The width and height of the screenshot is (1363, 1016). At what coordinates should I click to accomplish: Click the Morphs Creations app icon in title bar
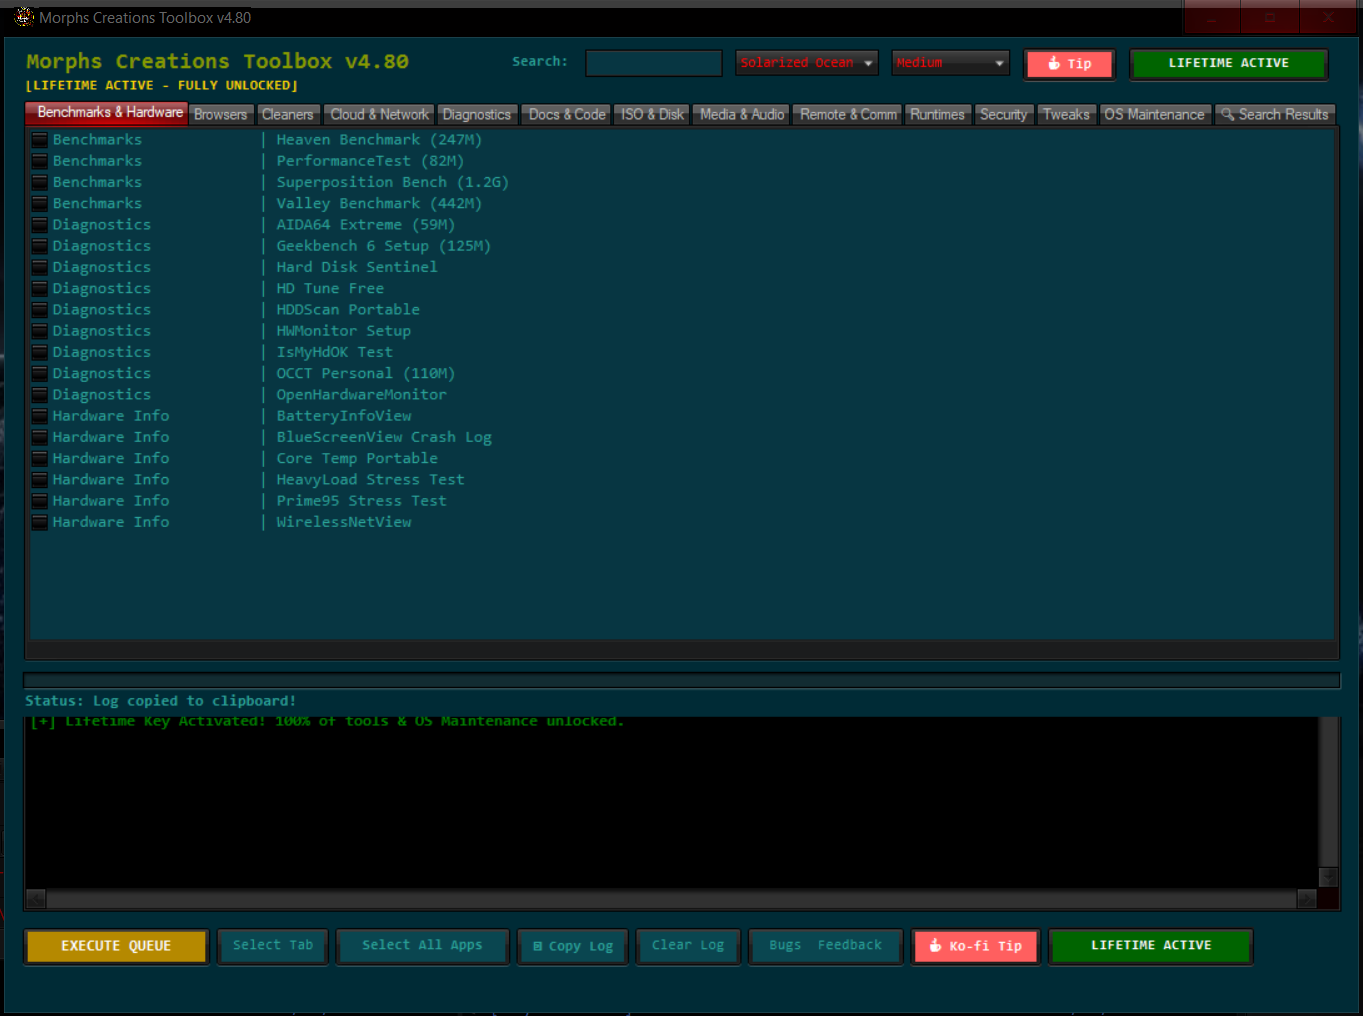point(24,17)
